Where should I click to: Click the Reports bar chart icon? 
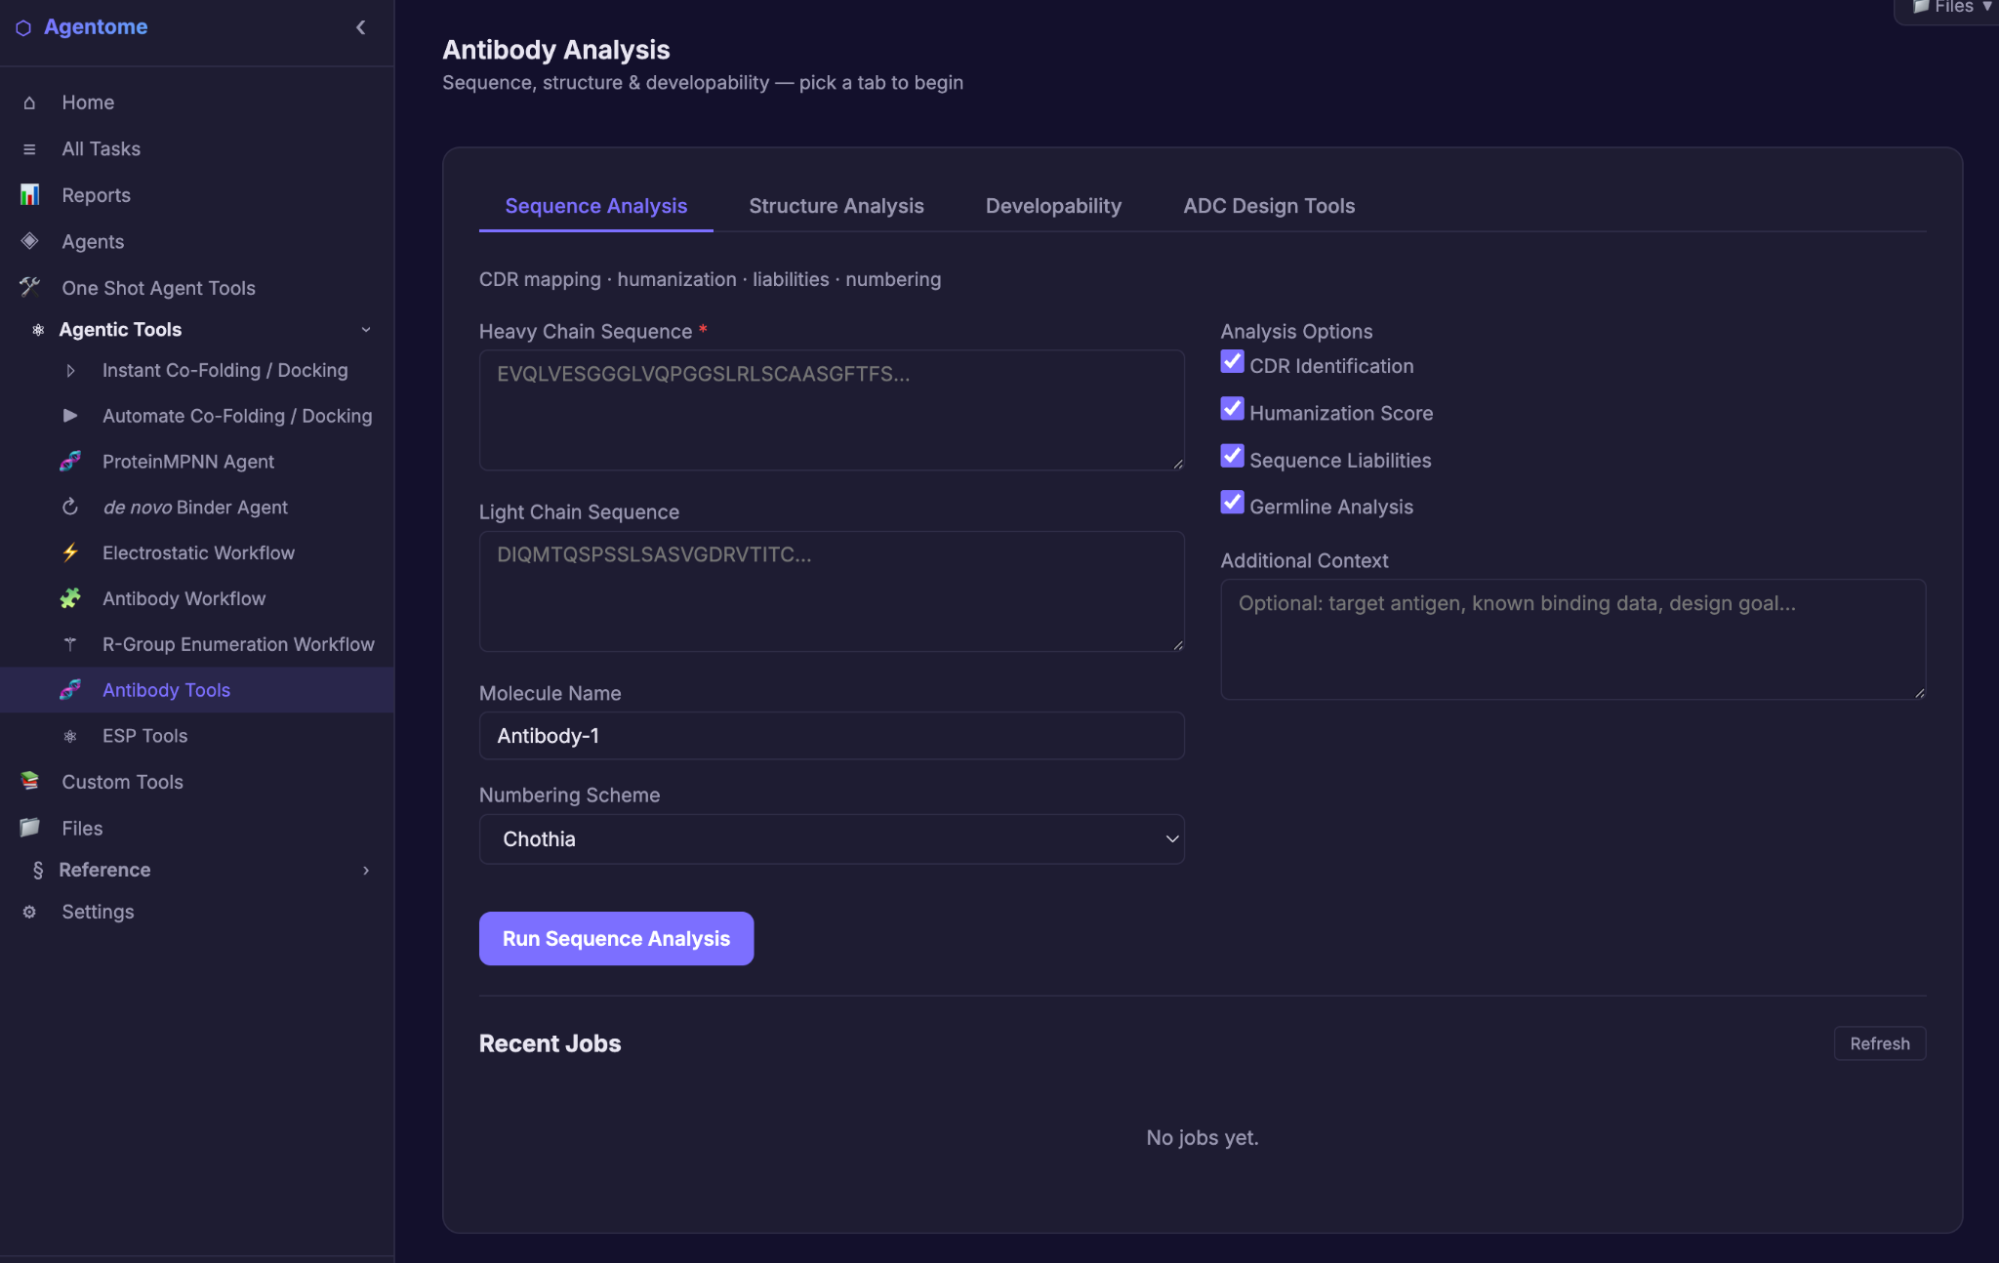(x=29, y=195)
